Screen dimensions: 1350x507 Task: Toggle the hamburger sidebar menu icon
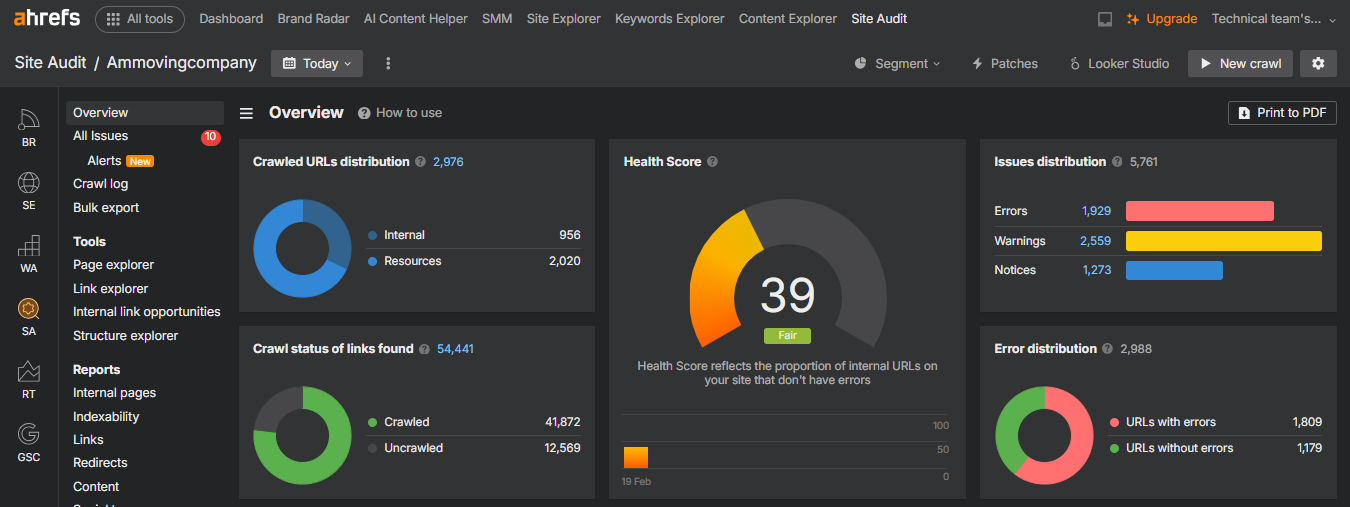click(246, 113)
